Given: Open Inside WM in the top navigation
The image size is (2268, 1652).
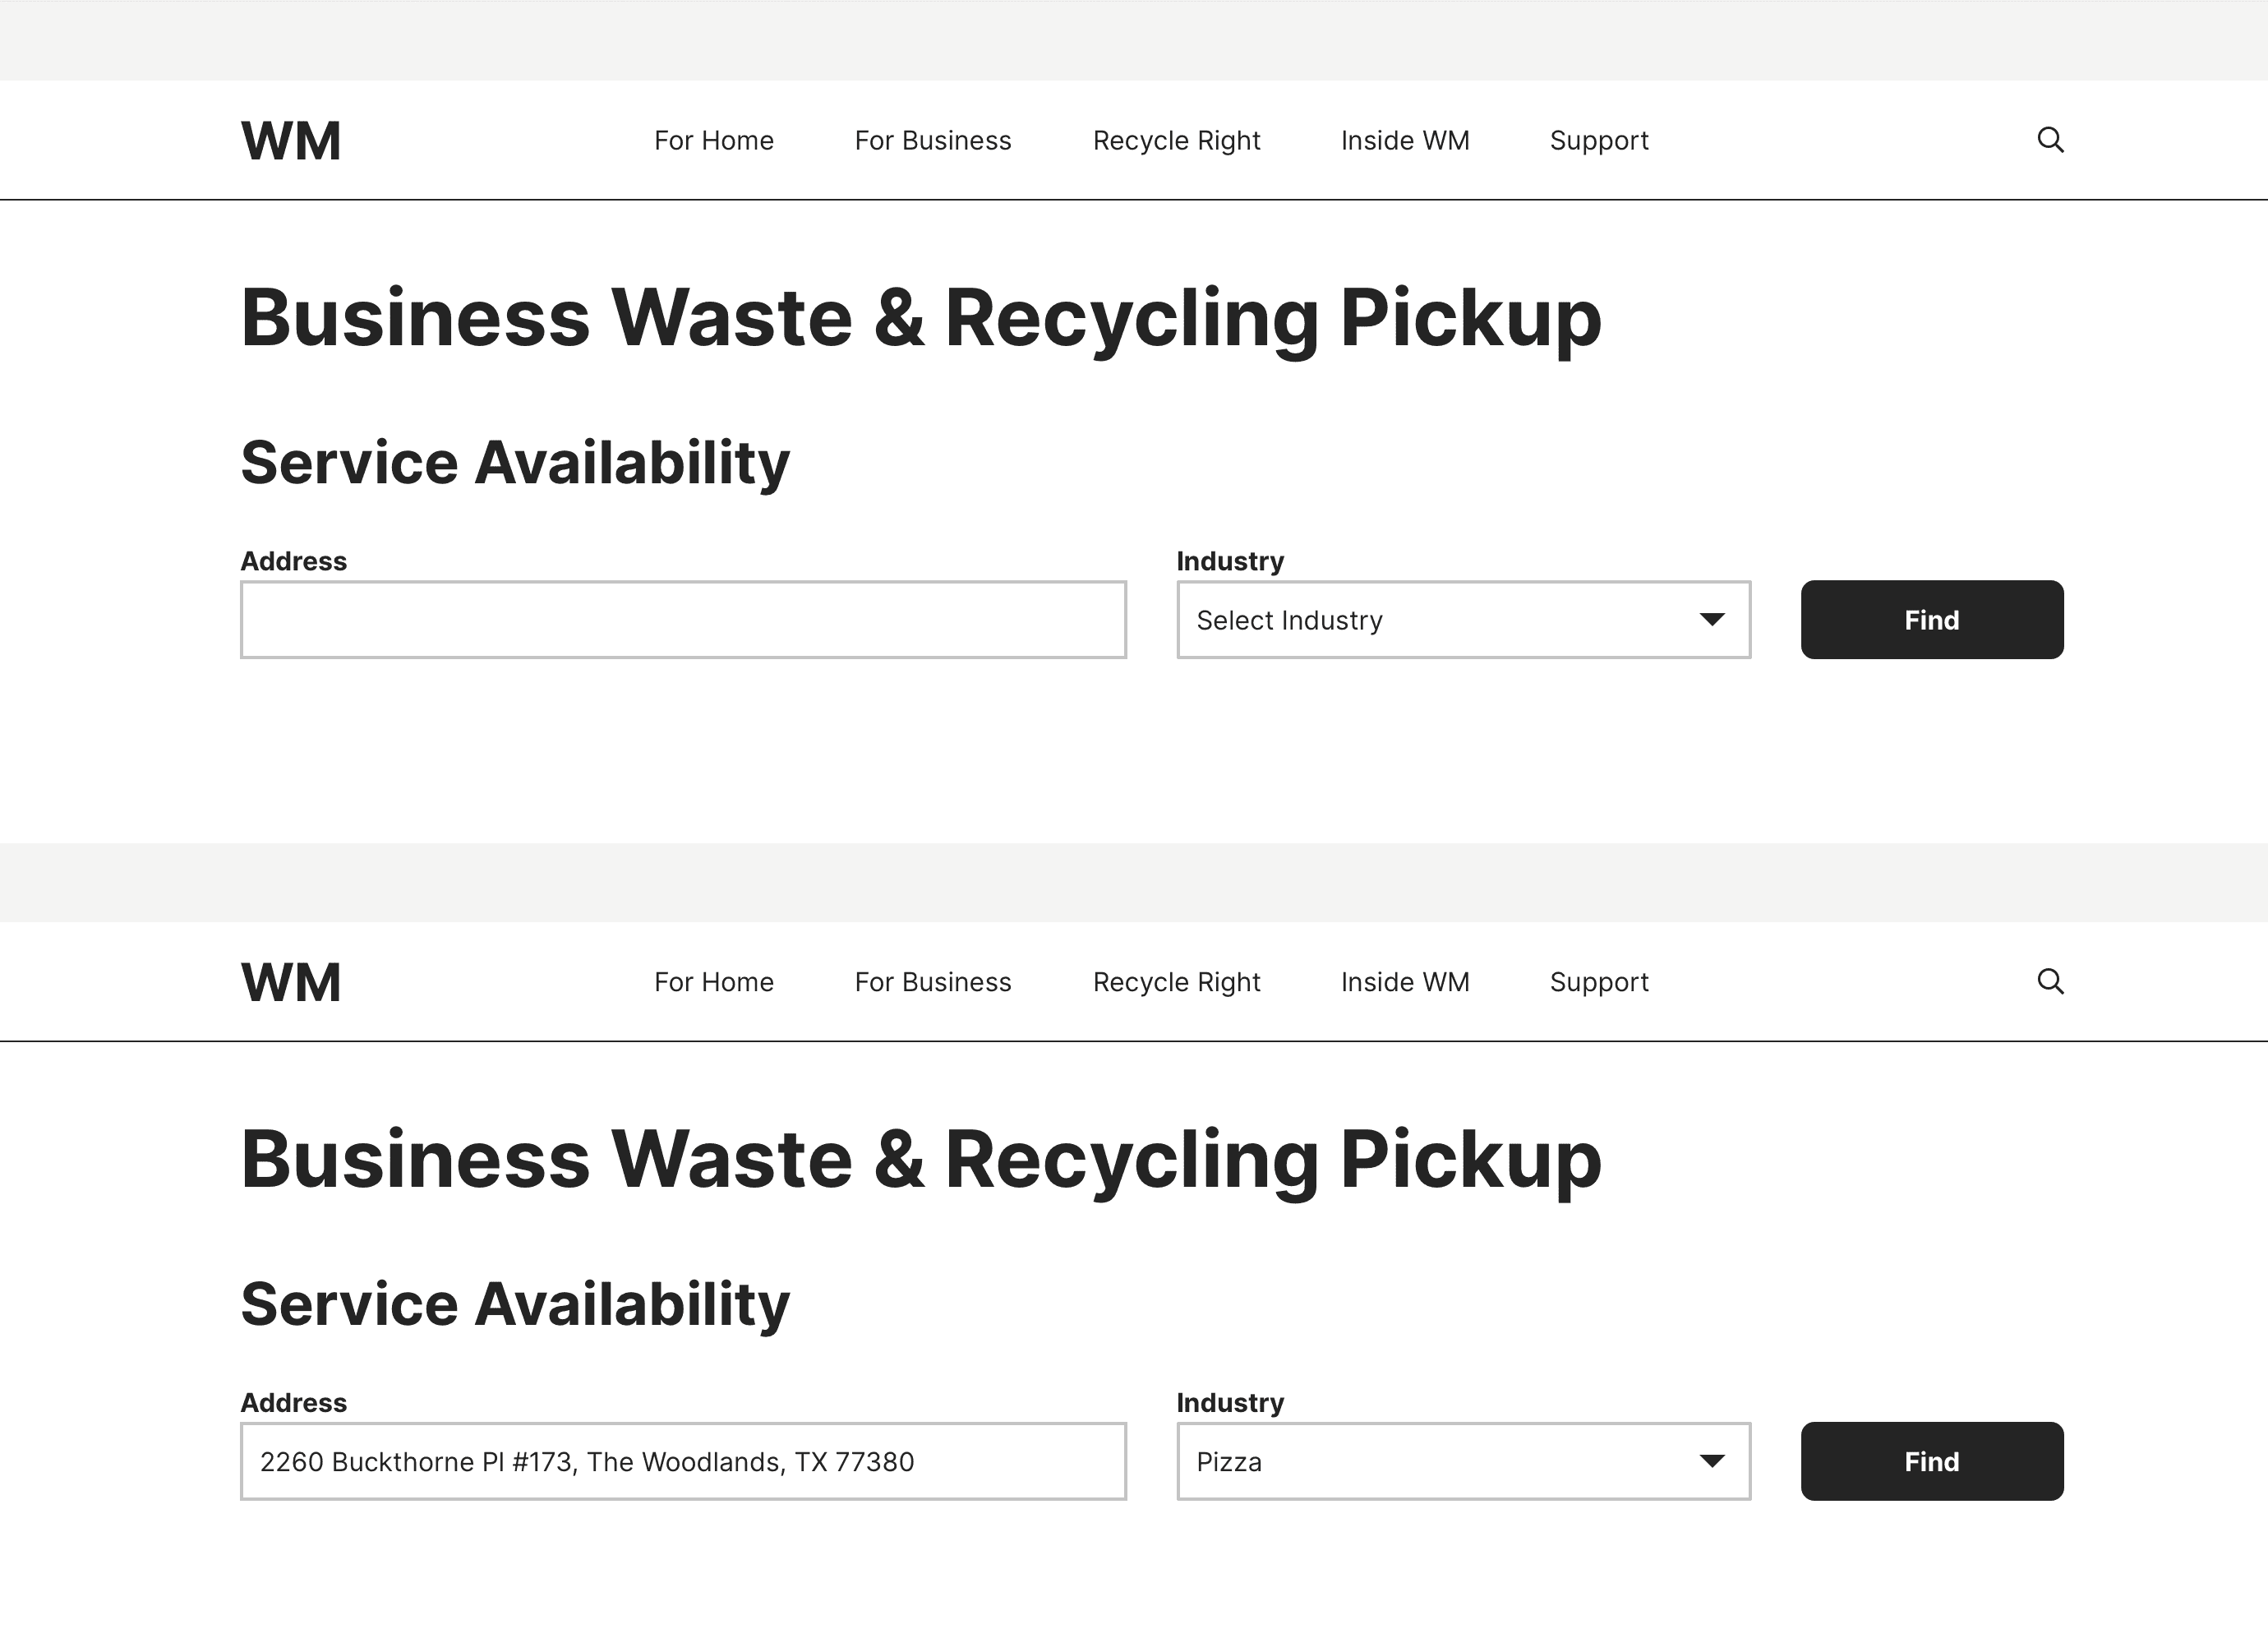Looking at the screenshot, I should point(1404,141).
